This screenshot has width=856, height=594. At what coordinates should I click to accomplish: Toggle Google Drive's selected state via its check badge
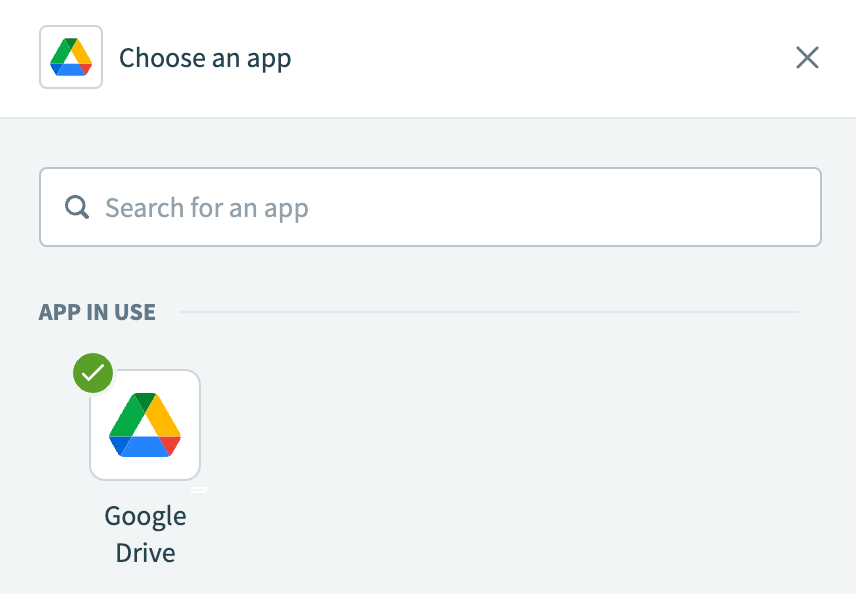coord(92,373)
